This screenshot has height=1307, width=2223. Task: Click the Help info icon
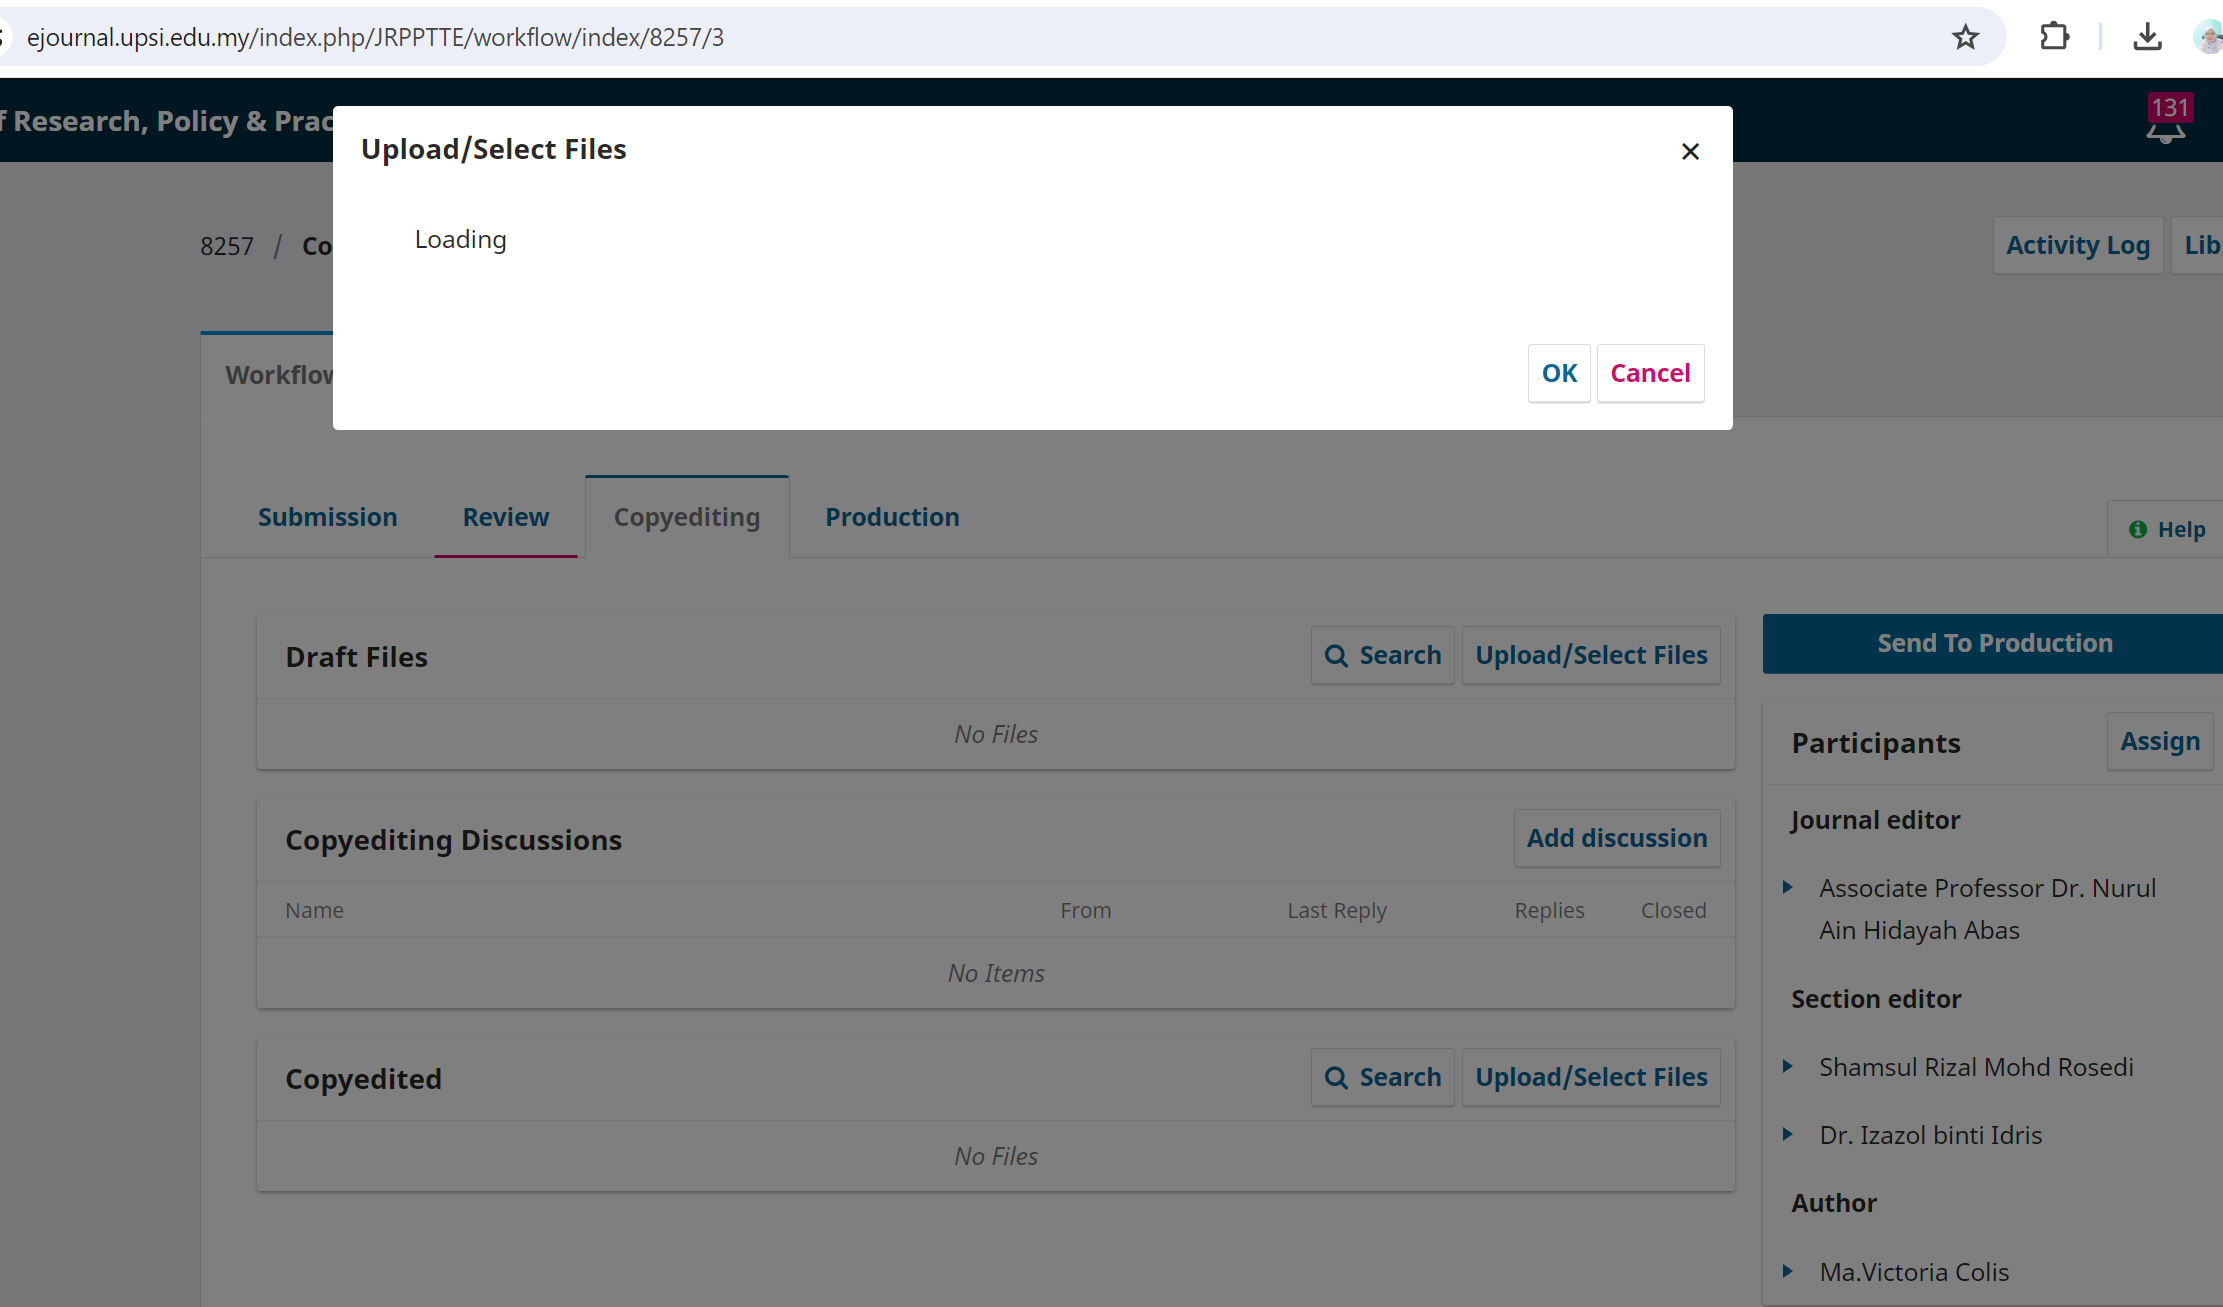pyautogui.click(x=2137, y=529)
